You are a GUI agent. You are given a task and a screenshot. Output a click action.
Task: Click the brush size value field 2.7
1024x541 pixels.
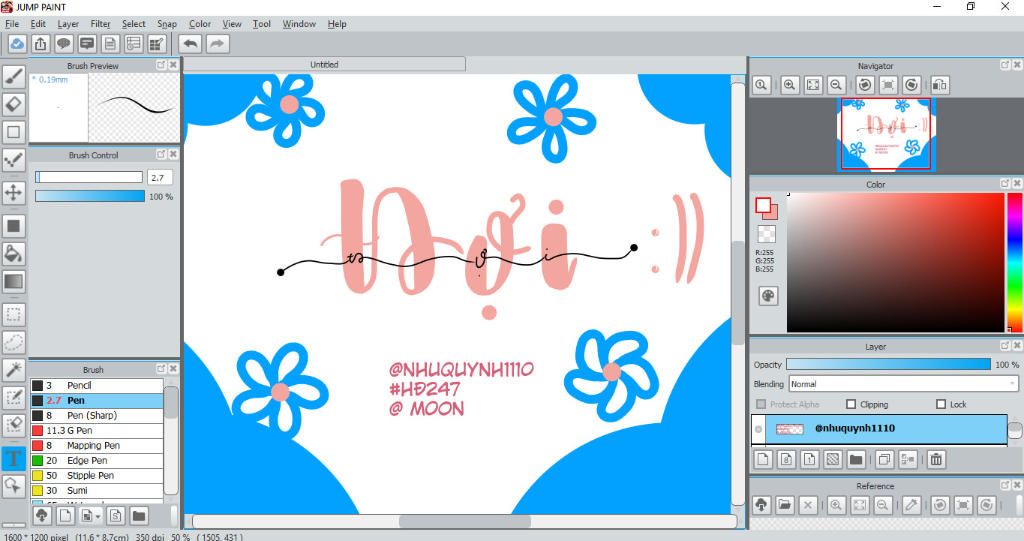pyautogui.click(x=160, y=177)
